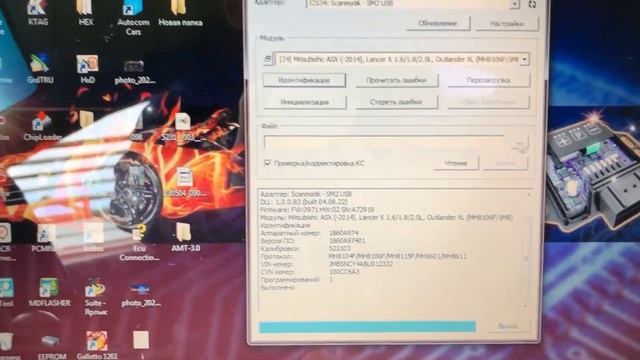640x360 pixels.
Task: Click the module list icon left of dropdown
Action: click(267, 60)
